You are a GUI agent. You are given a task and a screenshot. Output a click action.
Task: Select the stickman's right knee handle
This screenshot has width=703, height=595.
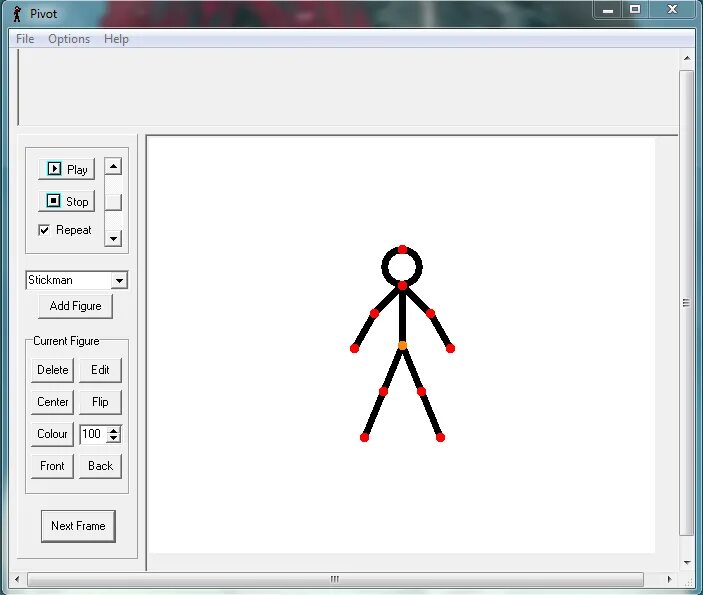(x=421, y=392)
